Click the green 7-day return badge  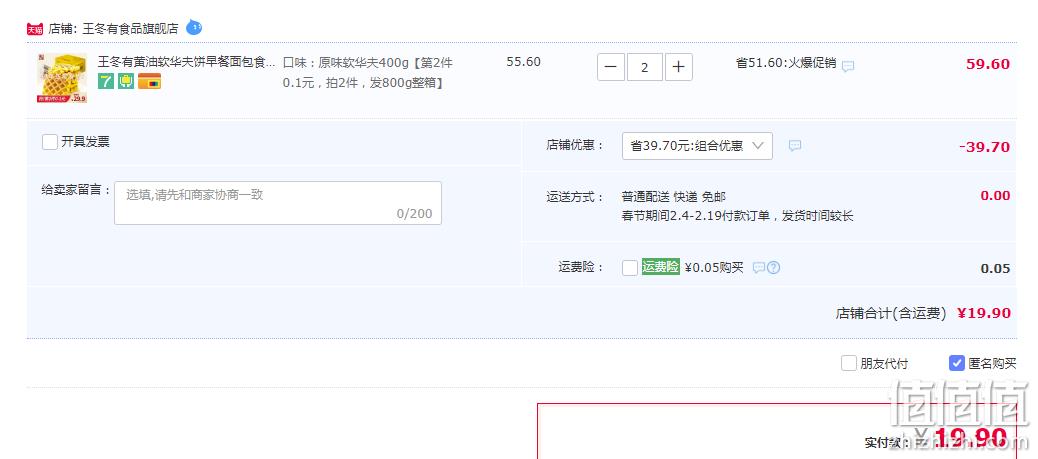tap(106, 81)
